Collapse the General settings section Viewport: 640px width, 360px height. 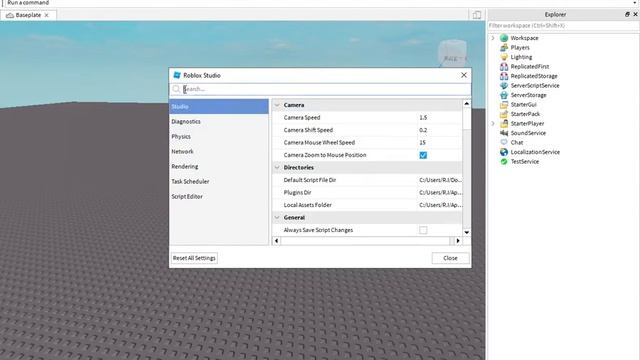click(277, 218)
